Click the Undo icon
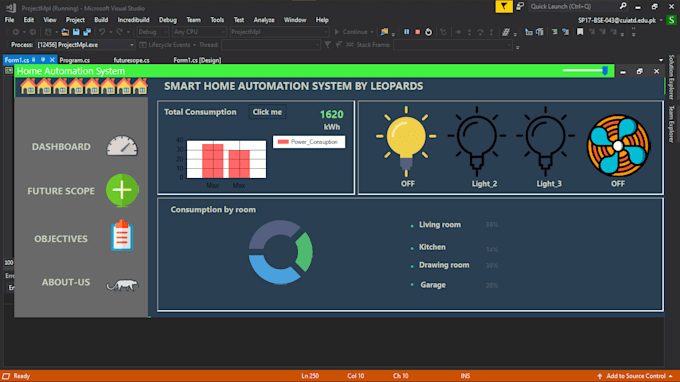Viewport: 680px width, 382px height. coord(101,32)
